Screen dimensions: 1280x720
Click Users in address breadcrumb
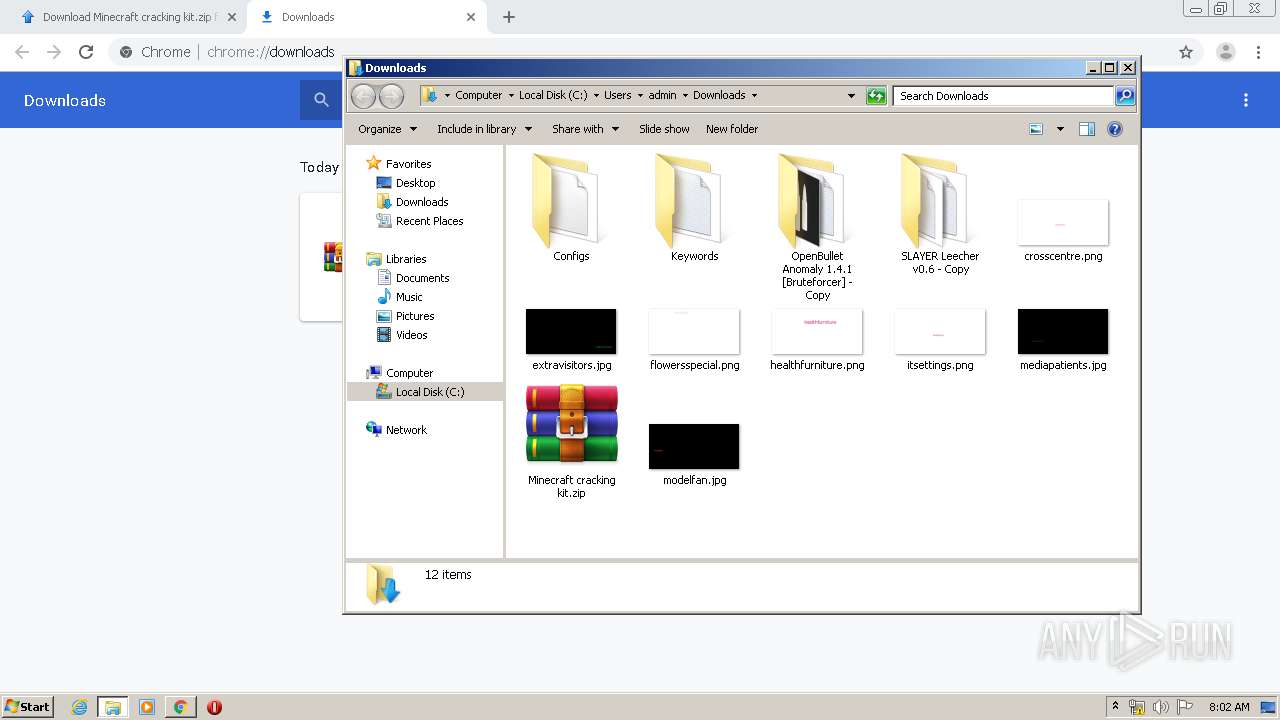(x=617, y=95)
